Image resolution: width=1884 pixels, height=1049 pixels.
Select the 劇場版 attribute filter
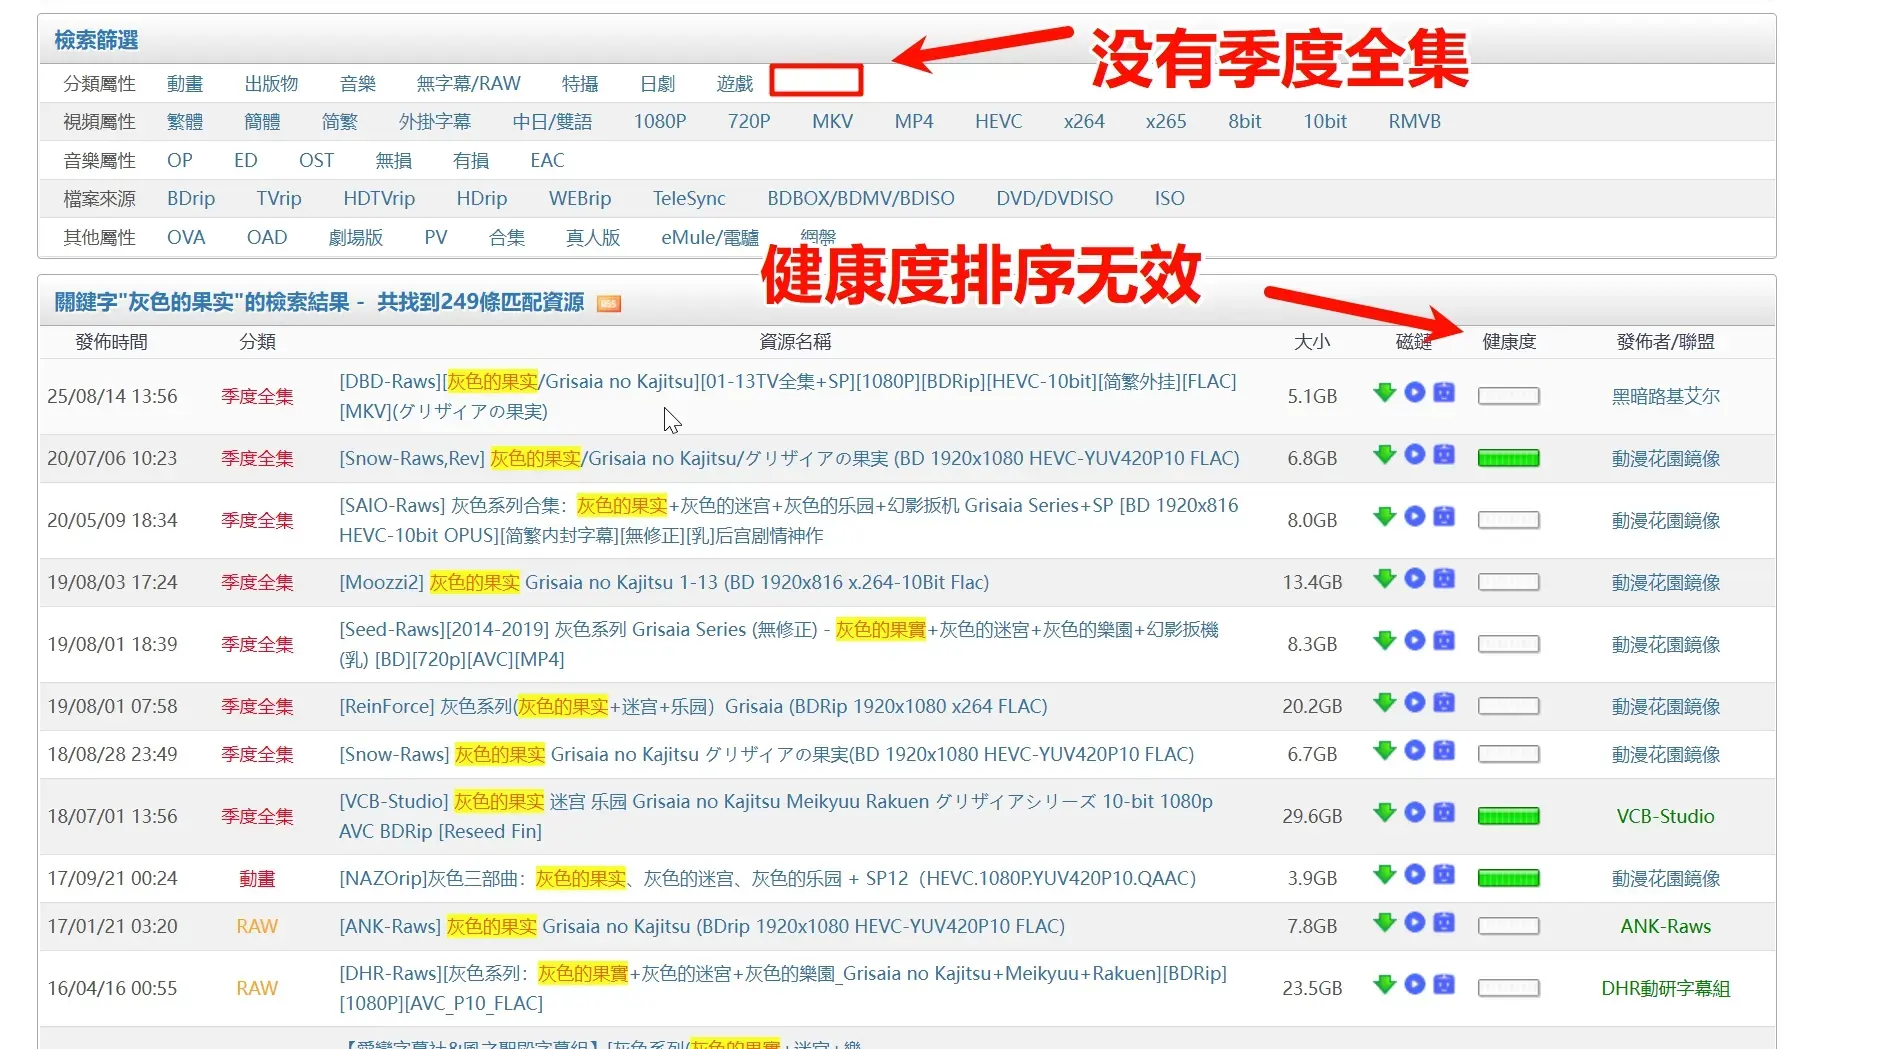click(x=356, y=237)
